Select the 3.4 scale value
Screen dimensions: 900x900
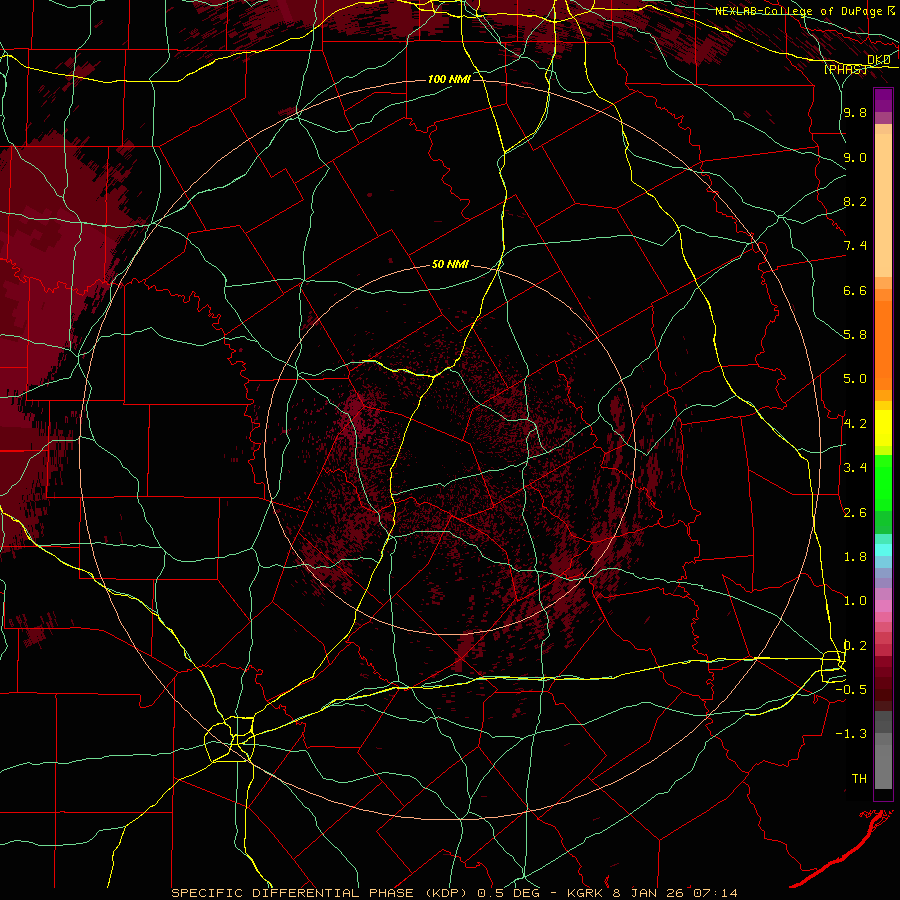(855, 468)
